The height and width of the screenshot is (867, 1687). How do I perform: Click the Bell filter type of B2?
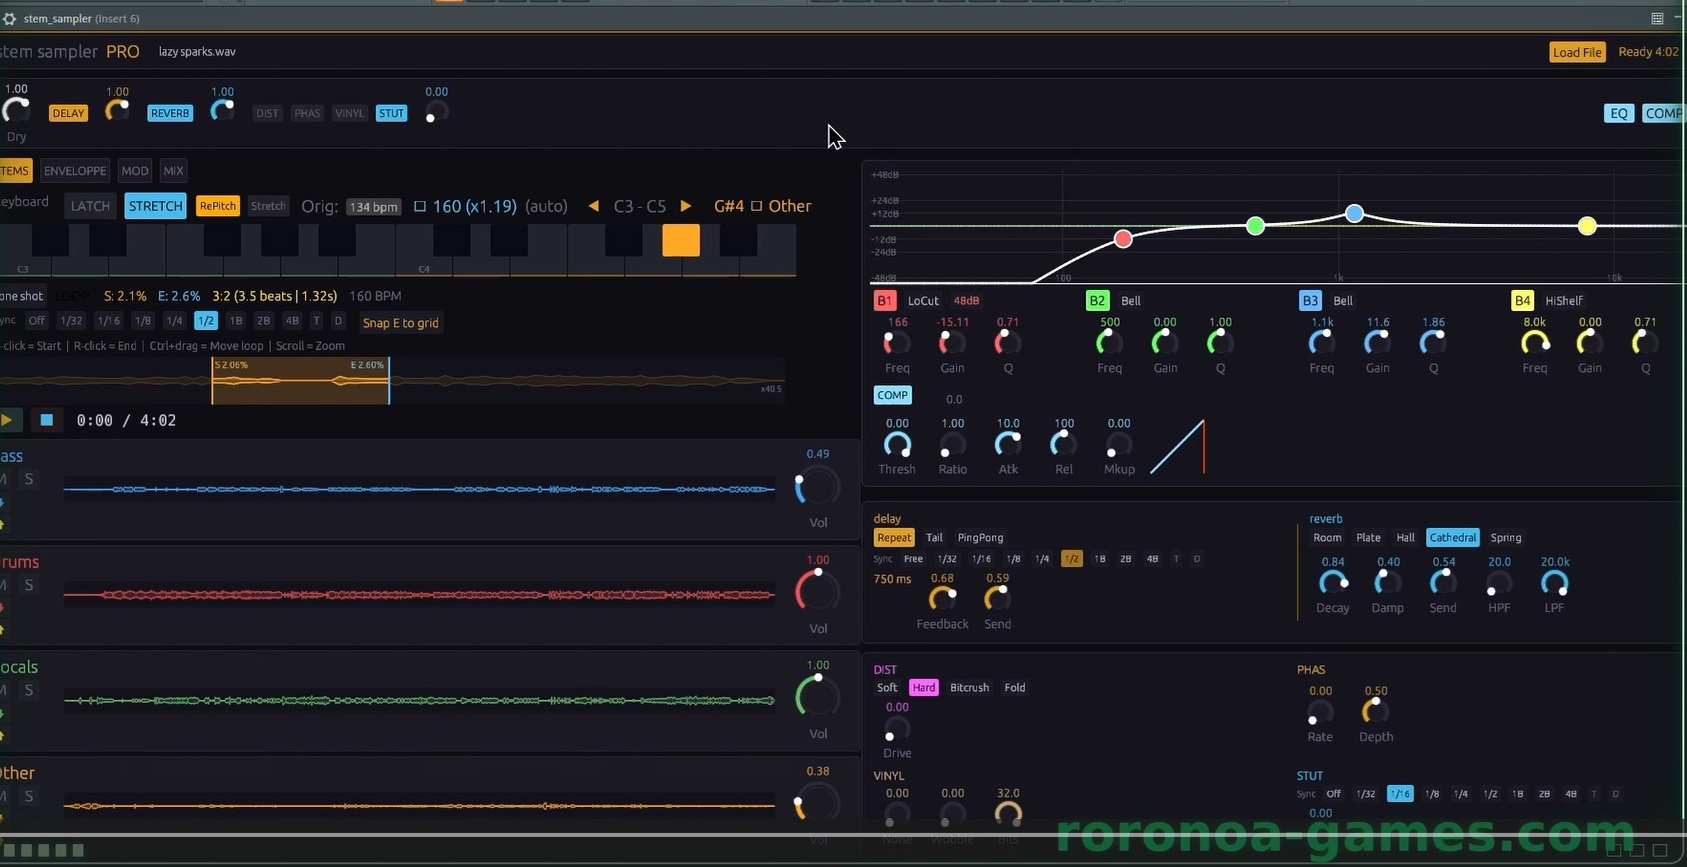pyautogui.click(x=1130, y=300)
